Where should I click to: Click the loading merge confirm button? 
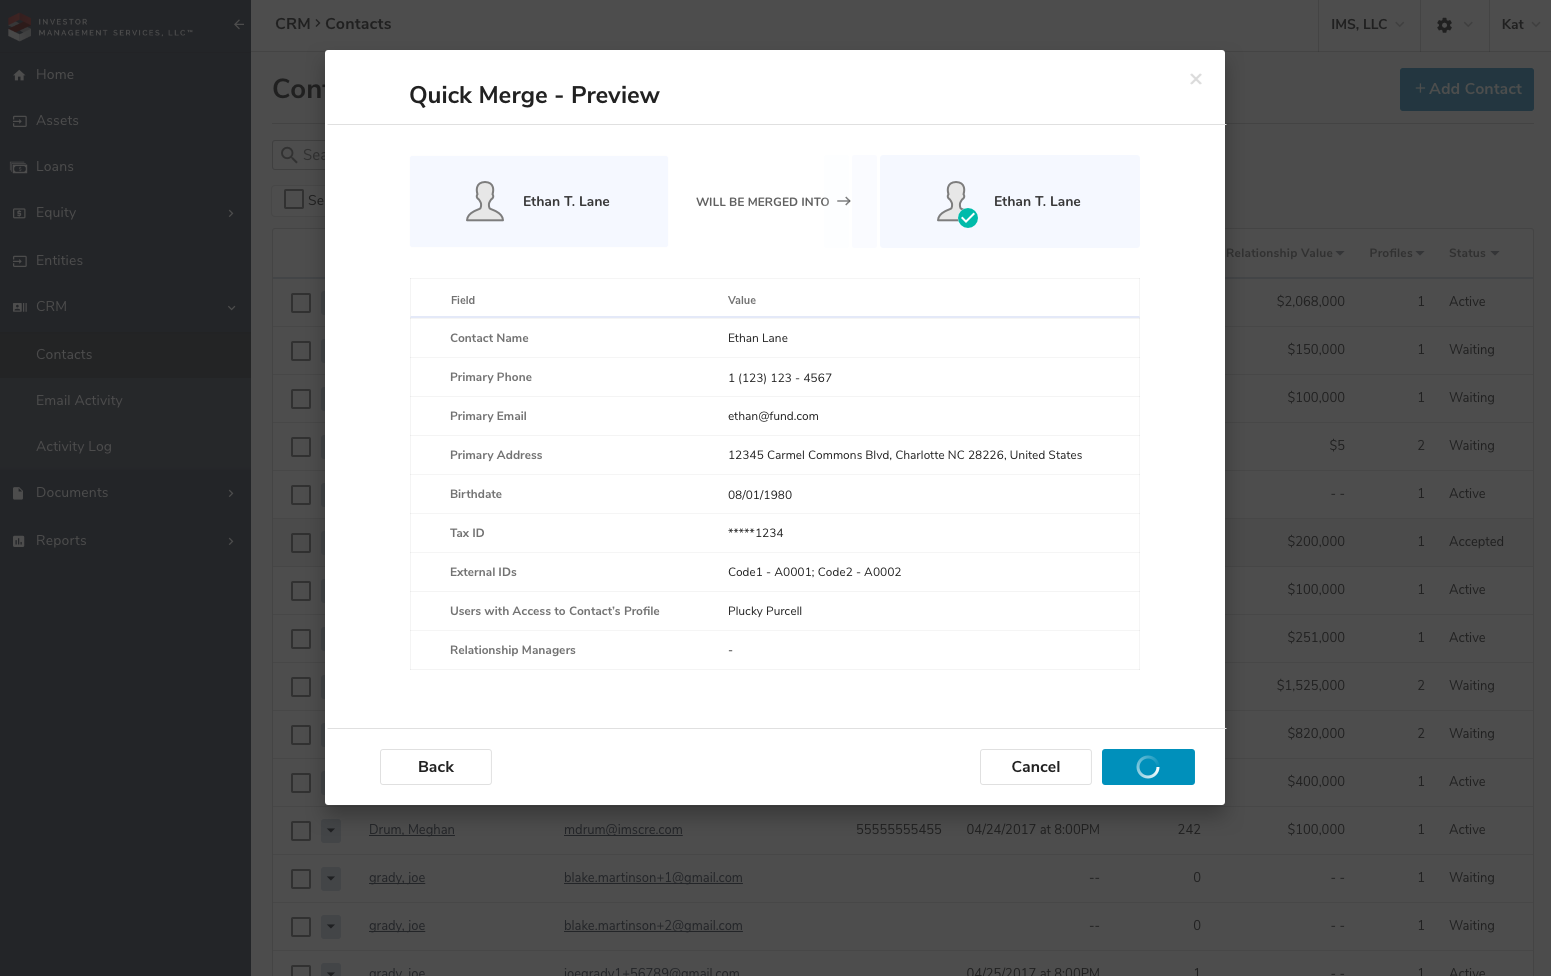1148,767
